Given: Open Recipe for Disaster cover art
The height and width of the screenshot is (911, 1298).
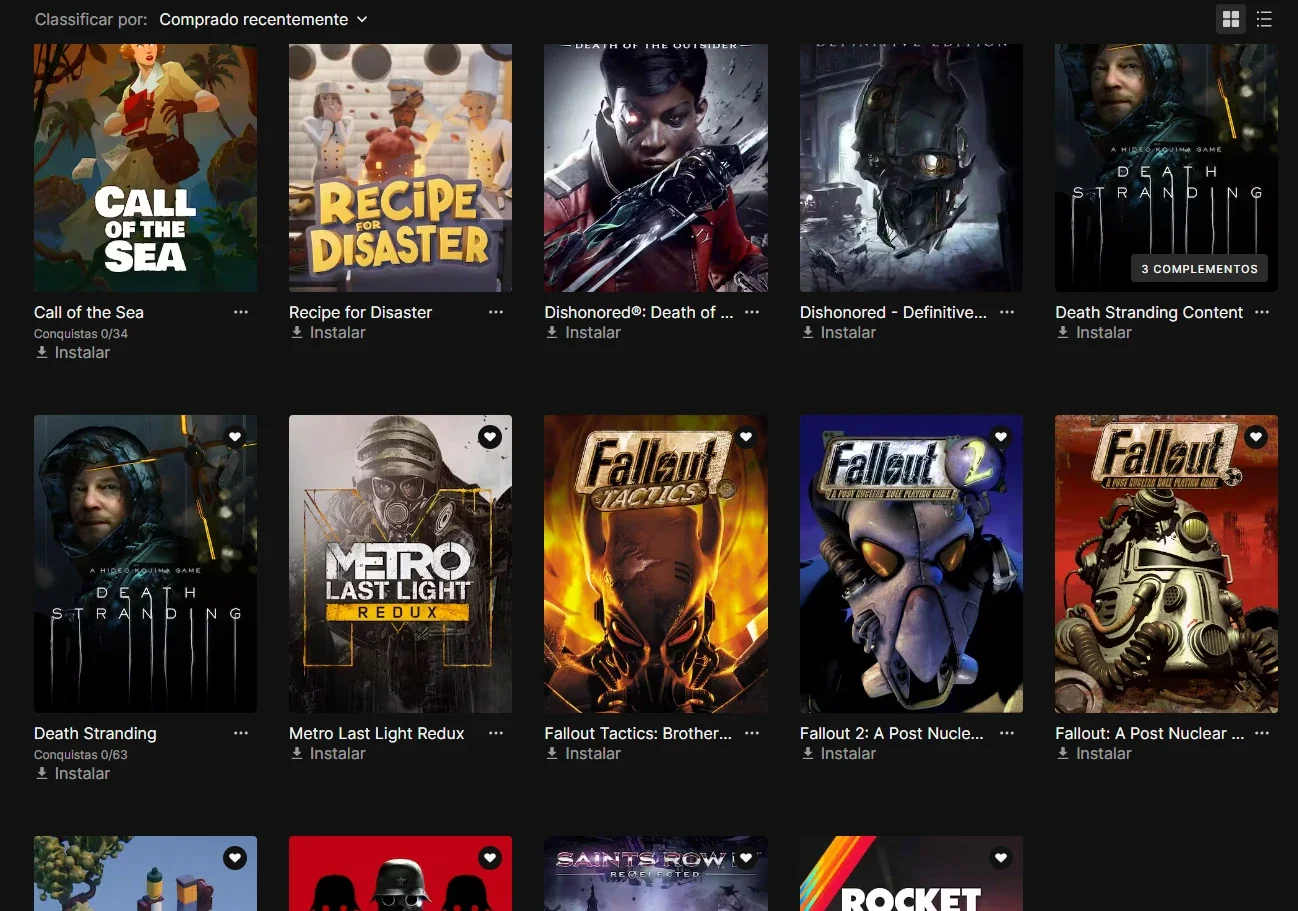Looking at the screenshot, I should [x=400, y=168].
